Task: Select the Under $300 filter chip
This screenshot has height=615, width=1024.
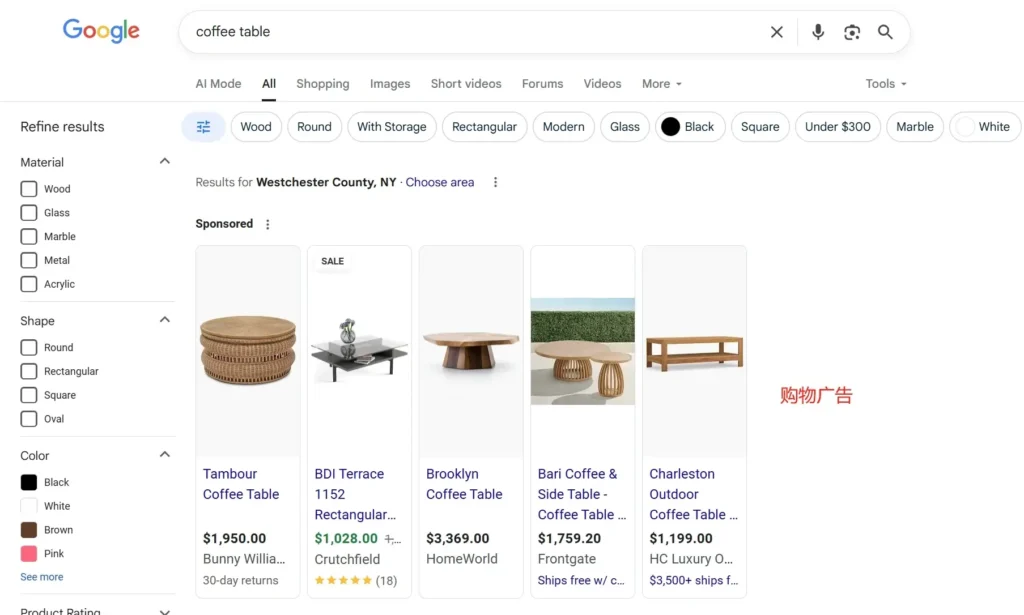Action: [837, 127]
